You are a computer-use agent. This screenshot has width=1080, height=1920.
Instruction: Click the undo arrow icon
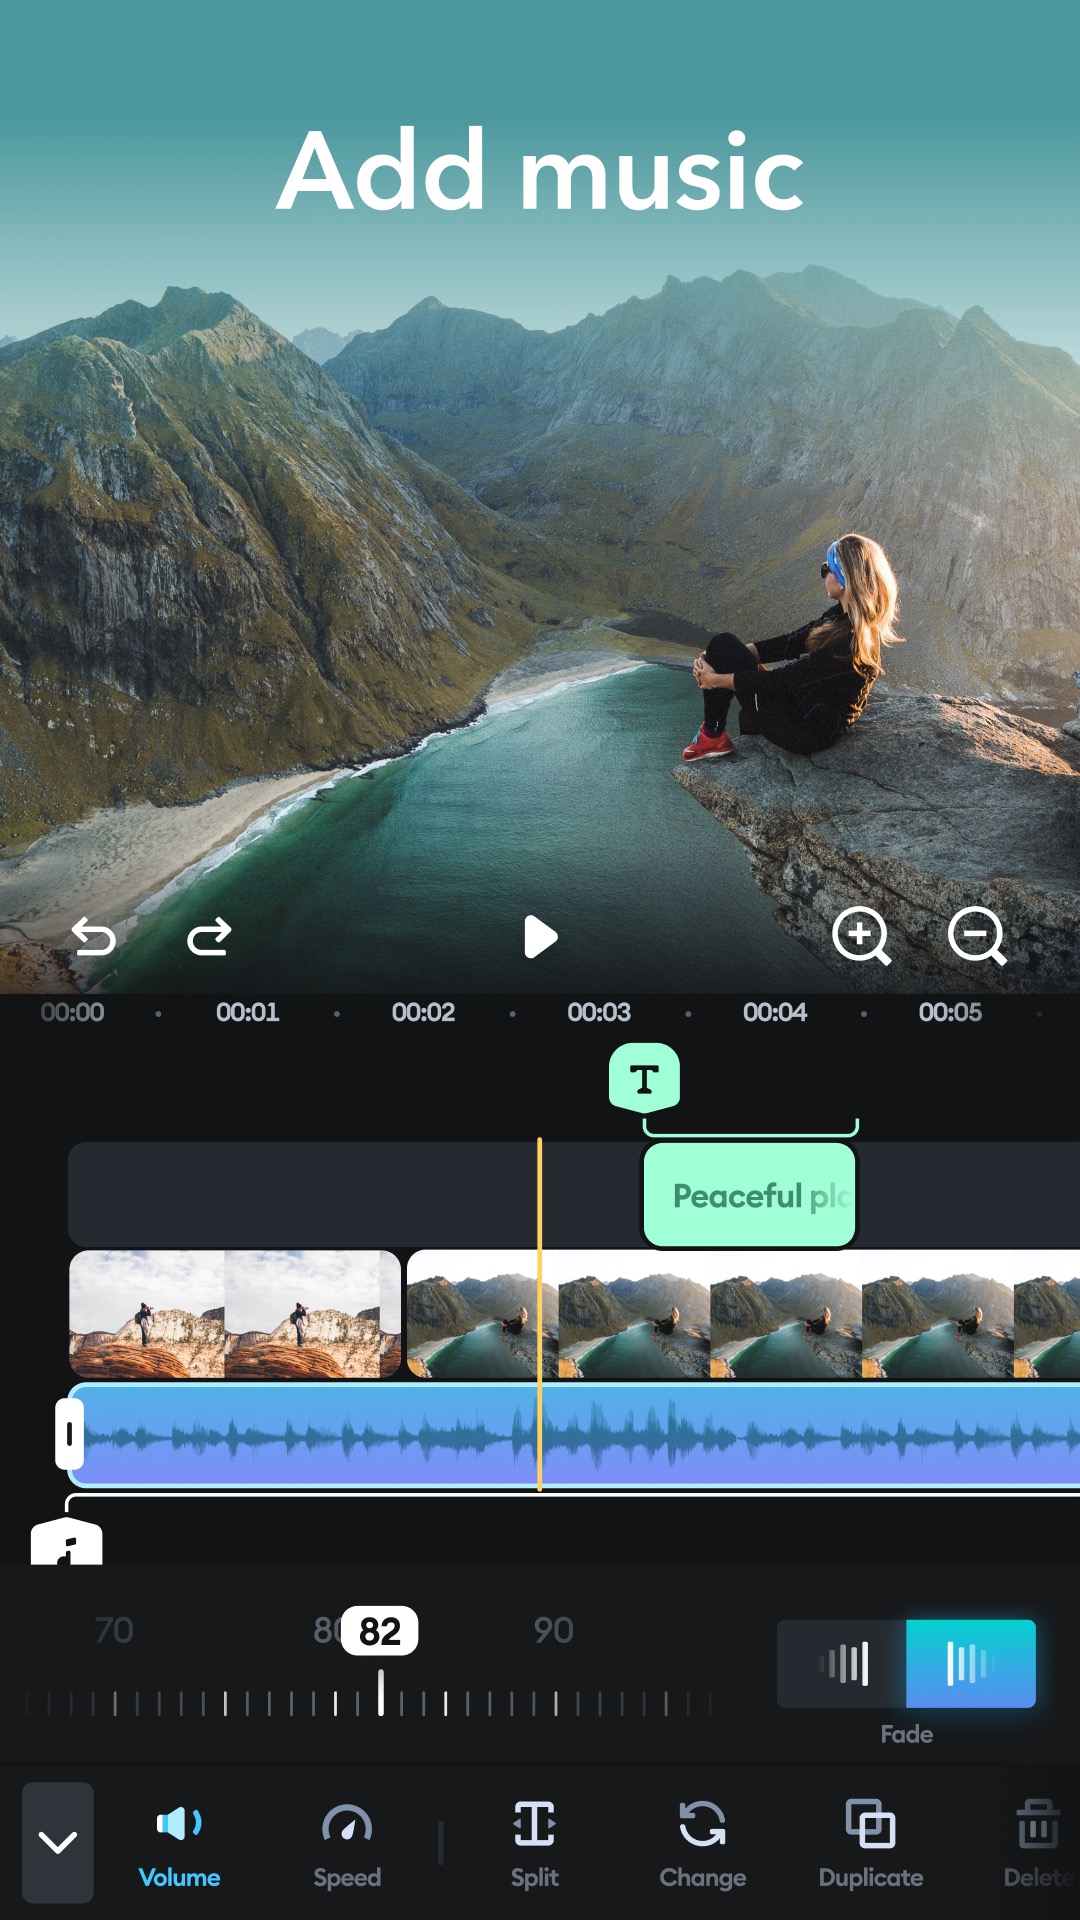pos(94,937)
